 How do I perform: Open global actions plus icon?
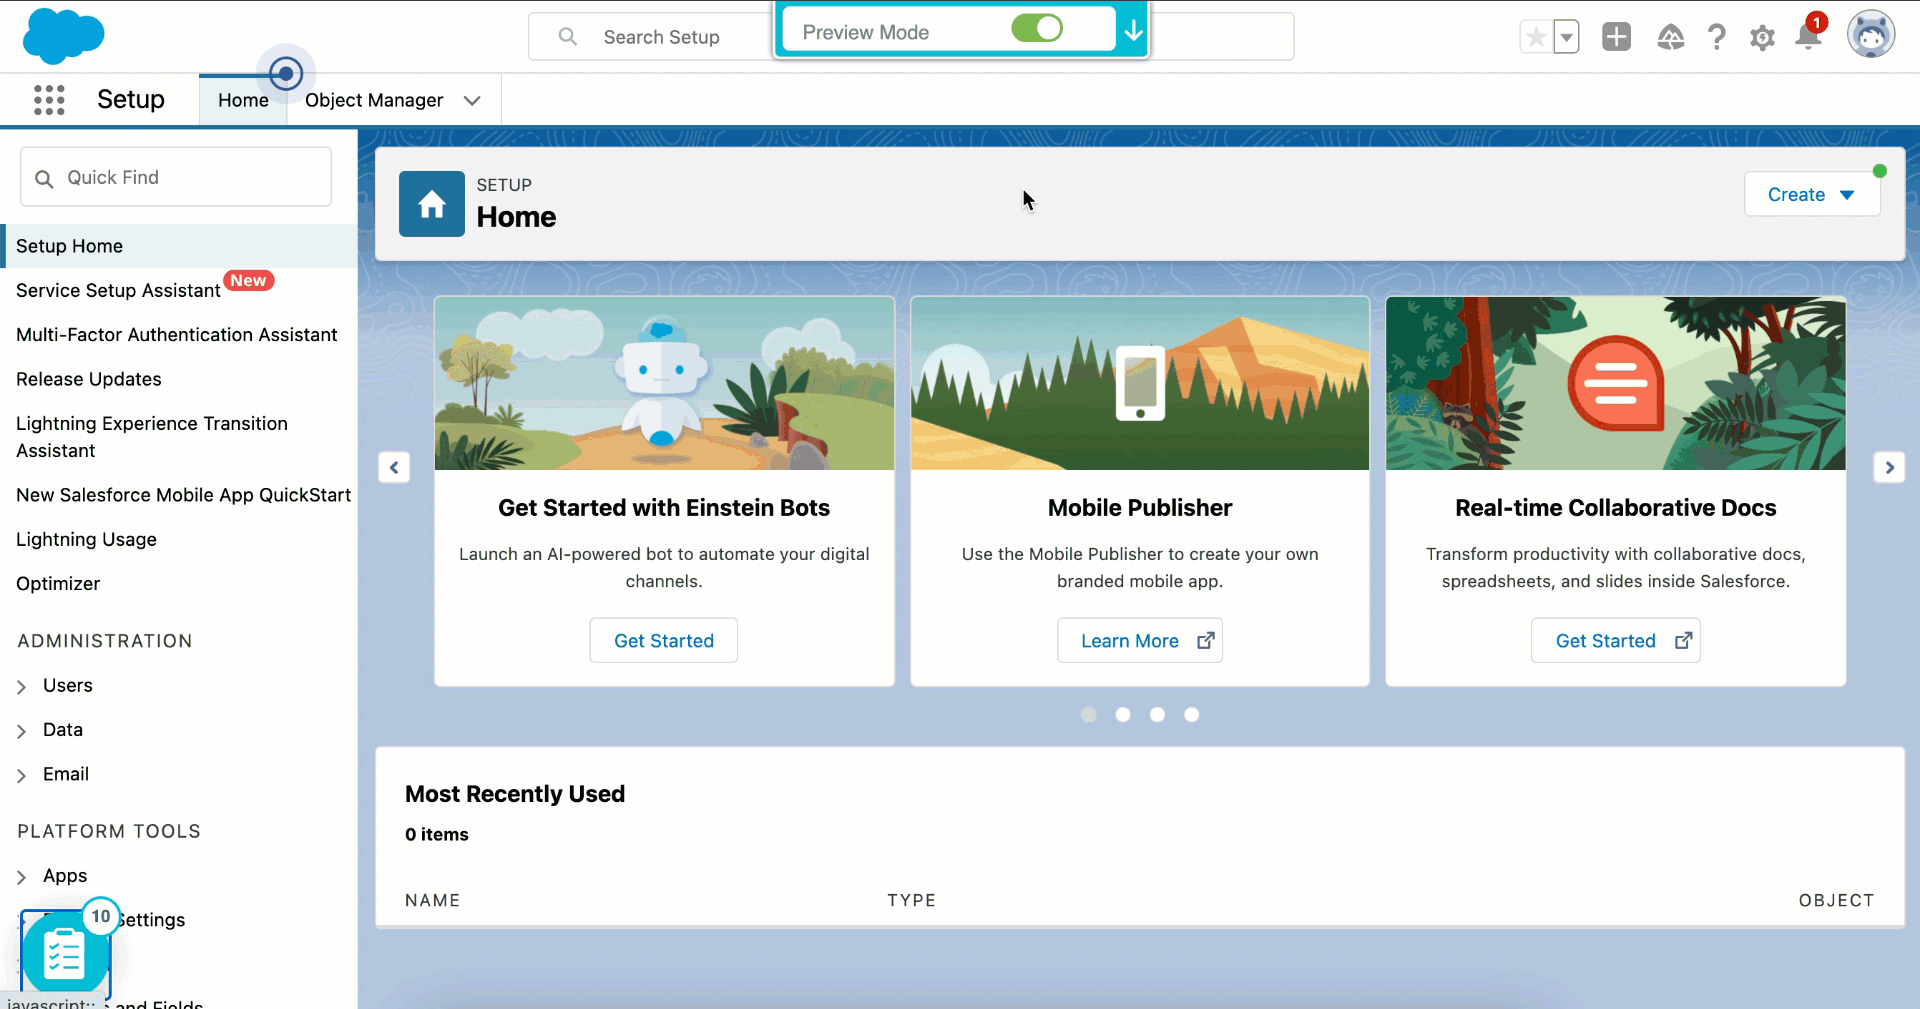pyautogui.click(x=1616, y=37)
